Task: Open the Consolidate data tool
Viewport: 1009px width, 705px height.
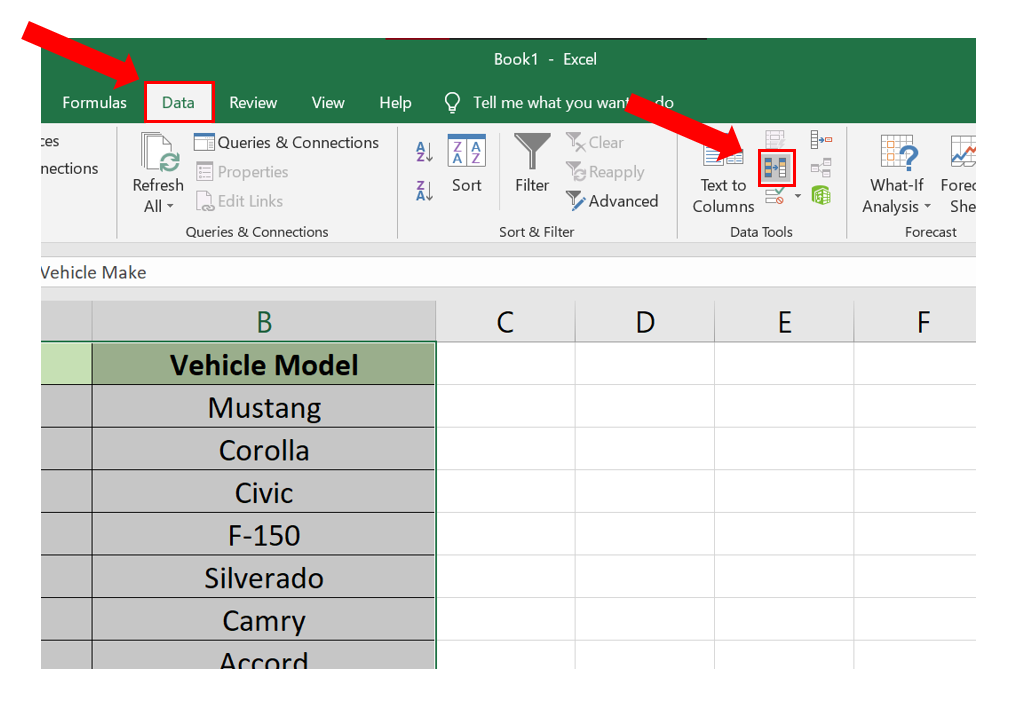Action: click(821, 139)
